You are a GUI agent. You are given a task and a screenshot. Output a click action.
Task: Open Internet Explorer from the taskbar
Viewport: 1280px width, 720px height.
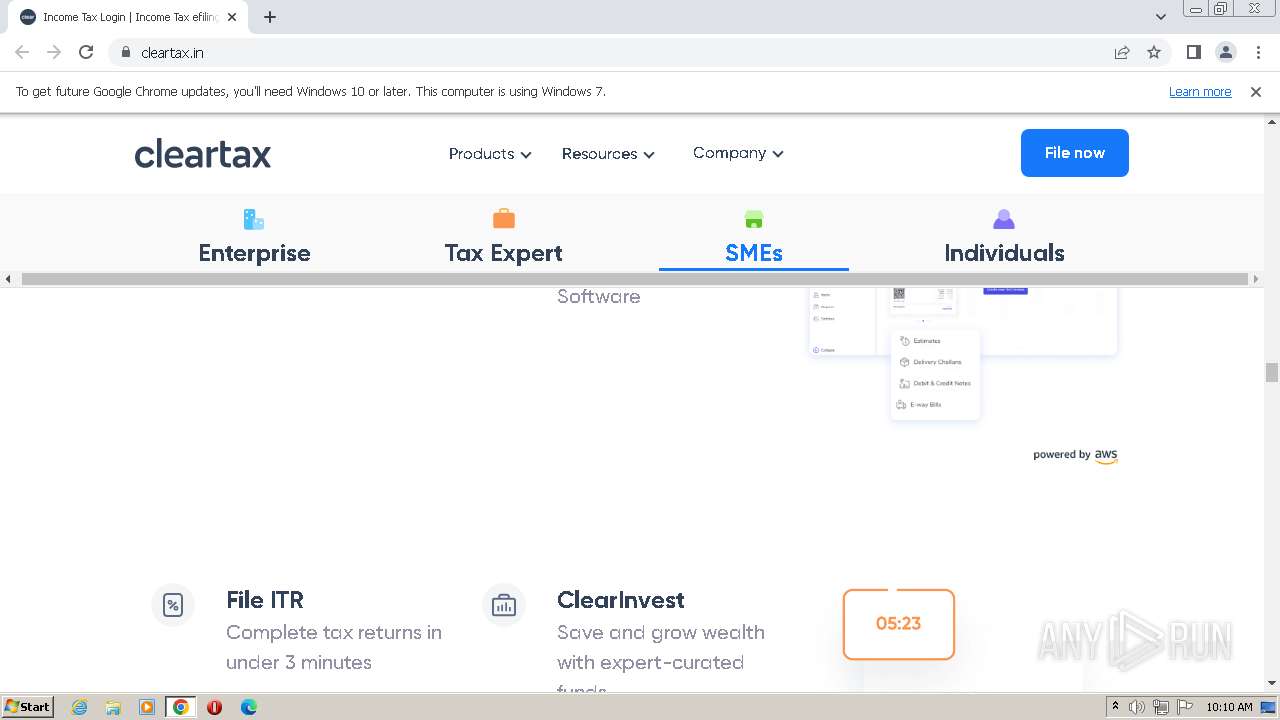click(x=80, y=707)
